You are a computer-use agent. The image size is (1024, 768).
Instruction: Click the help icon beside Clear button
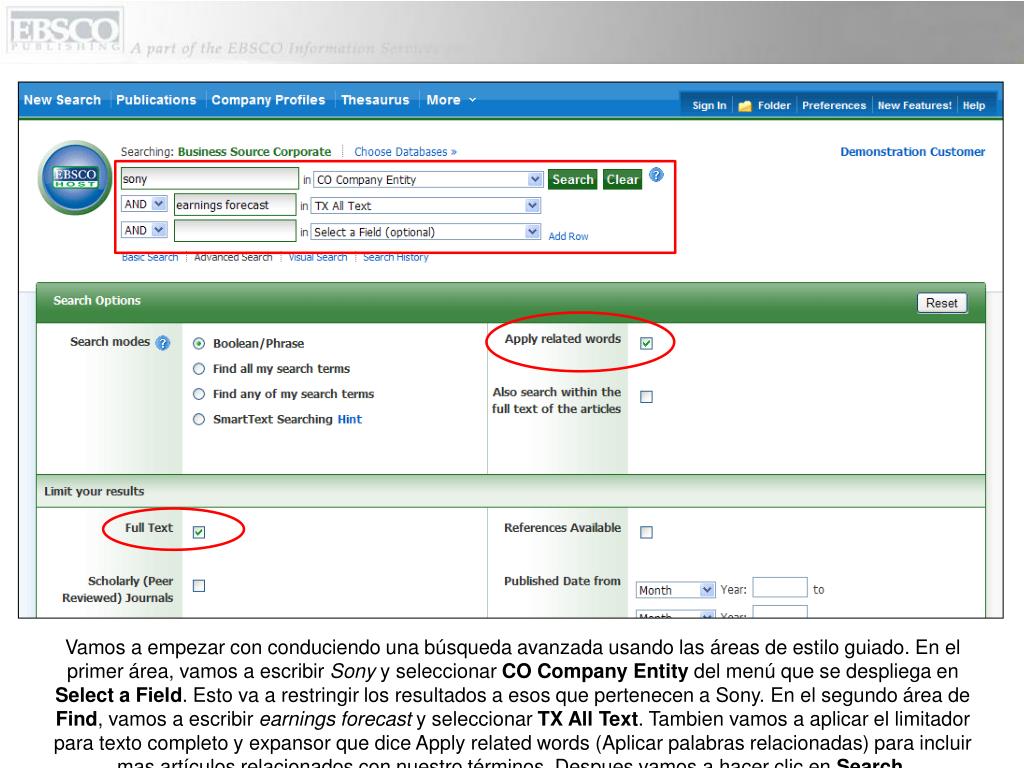click(x=656, y=175)
